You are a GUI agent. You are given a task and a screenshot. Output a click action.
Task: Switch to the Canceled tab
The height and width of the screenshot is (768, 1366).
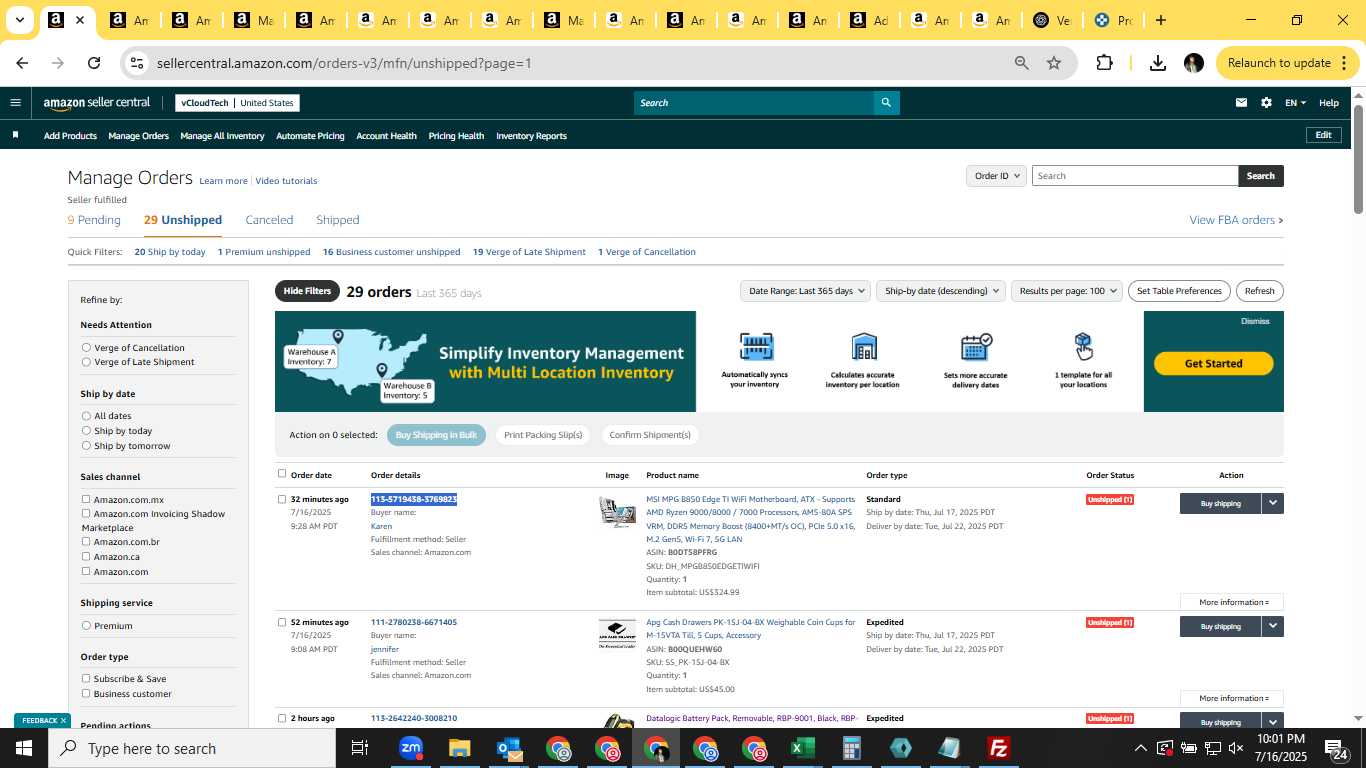click(x=269, y=220)
